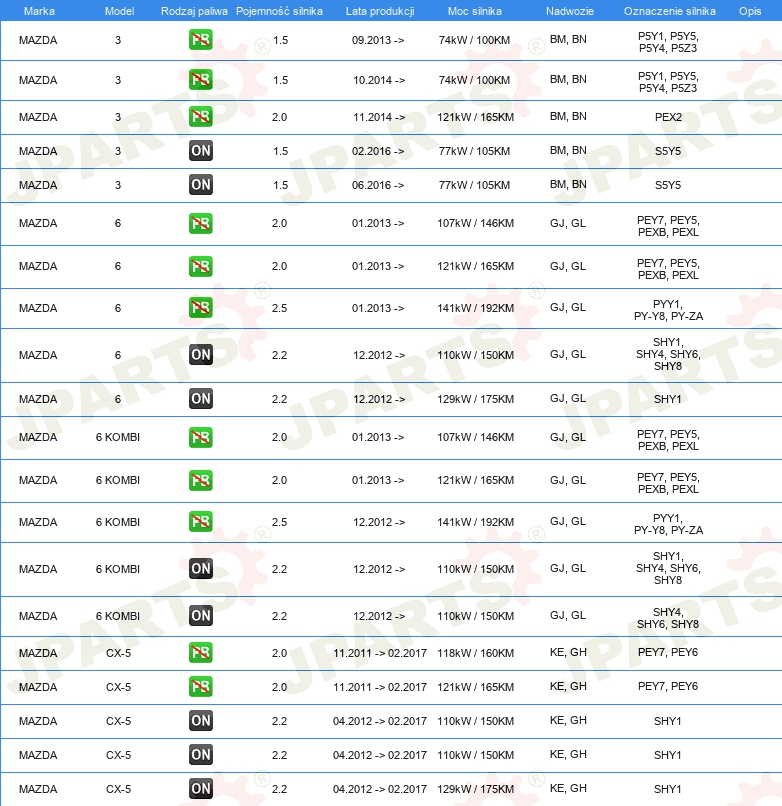
Task: Click the engine code 'S5Y5' in the 02.2016 row
Action: (668, 151)
